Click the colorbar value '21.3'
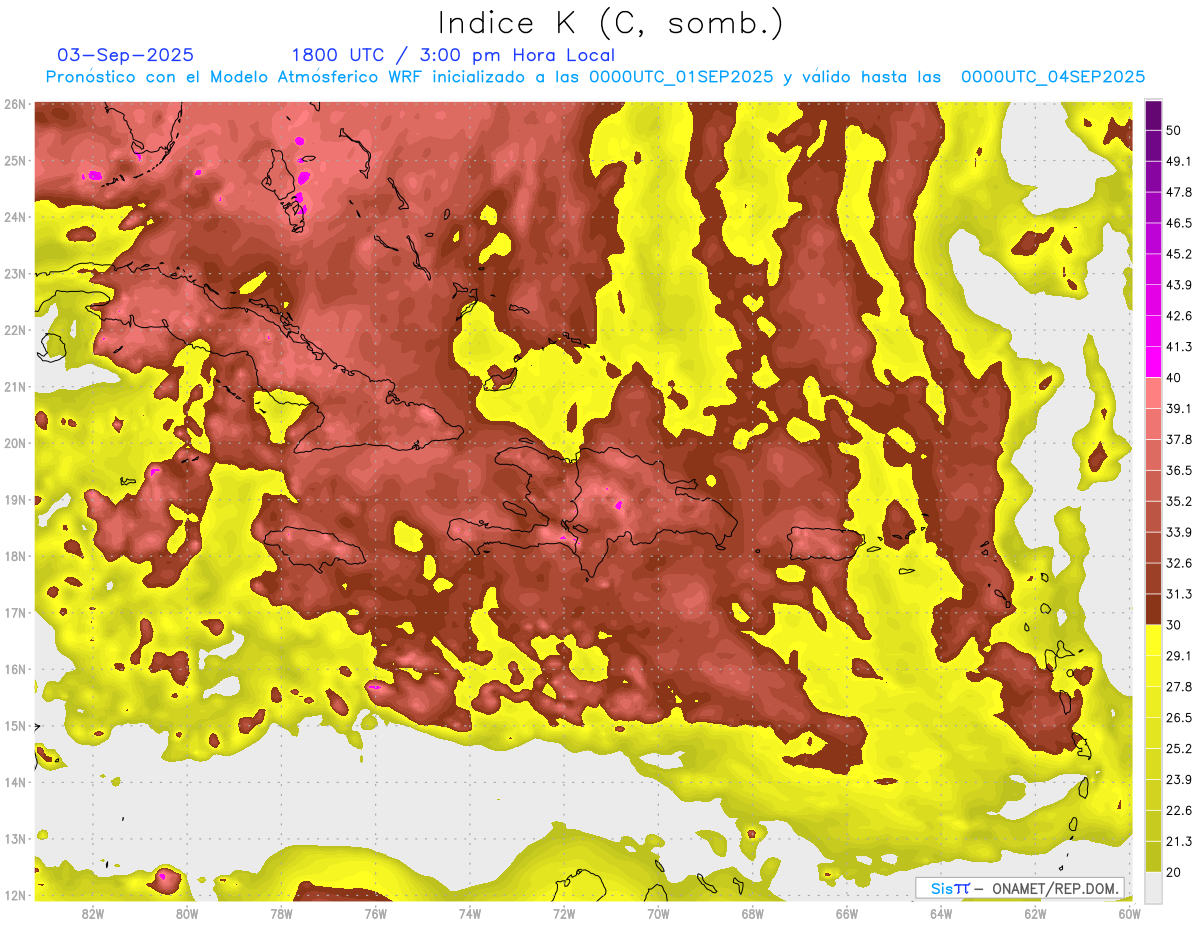Screen dimensions: 1200x927 click(1179, 841)
